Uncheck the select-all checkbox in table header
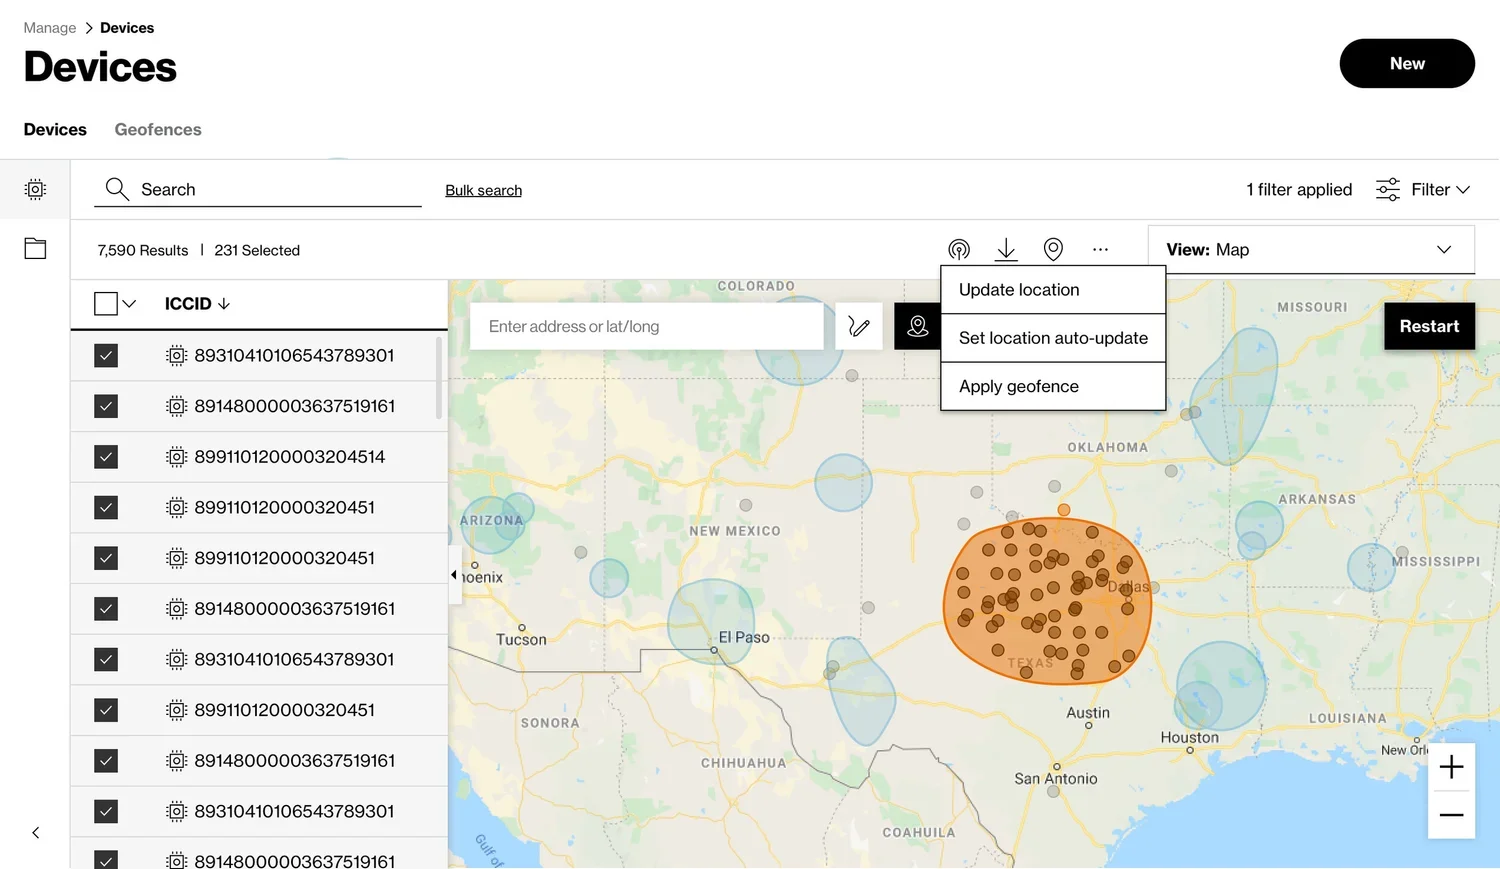 coord(106,303)
